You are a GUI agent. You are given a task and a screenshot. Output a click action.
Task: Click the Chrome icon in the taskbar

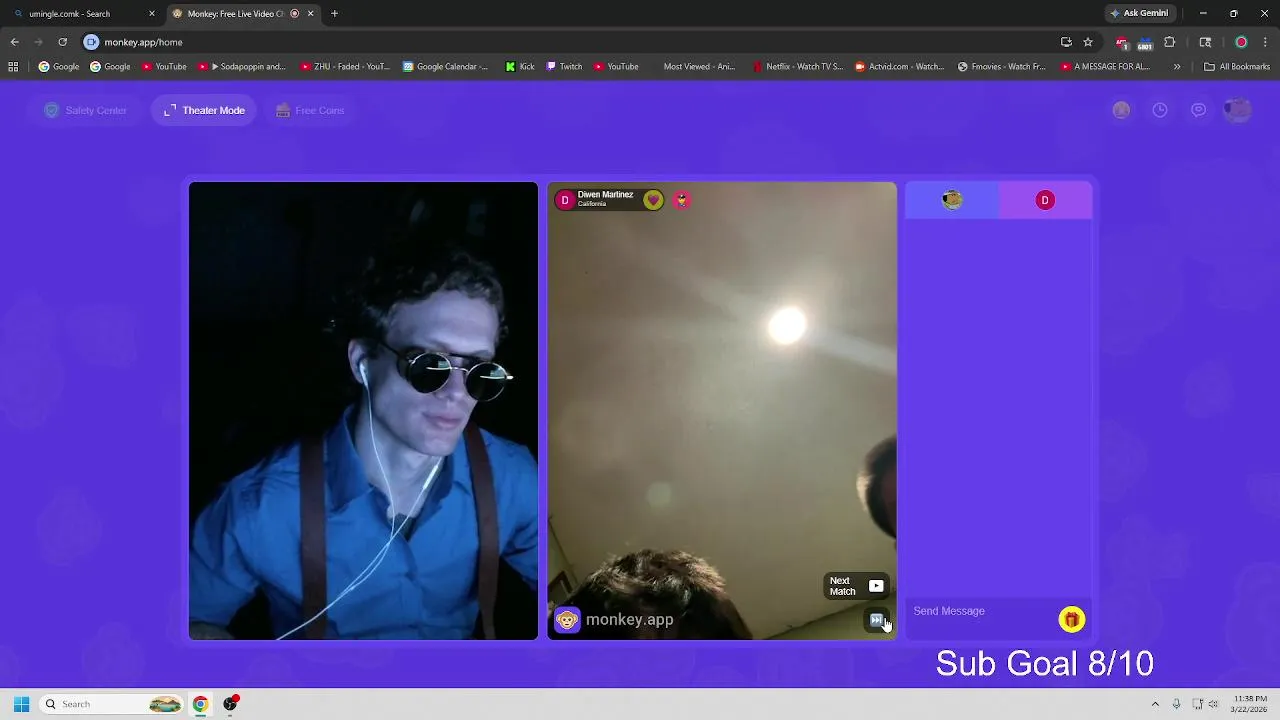(200, 704)
